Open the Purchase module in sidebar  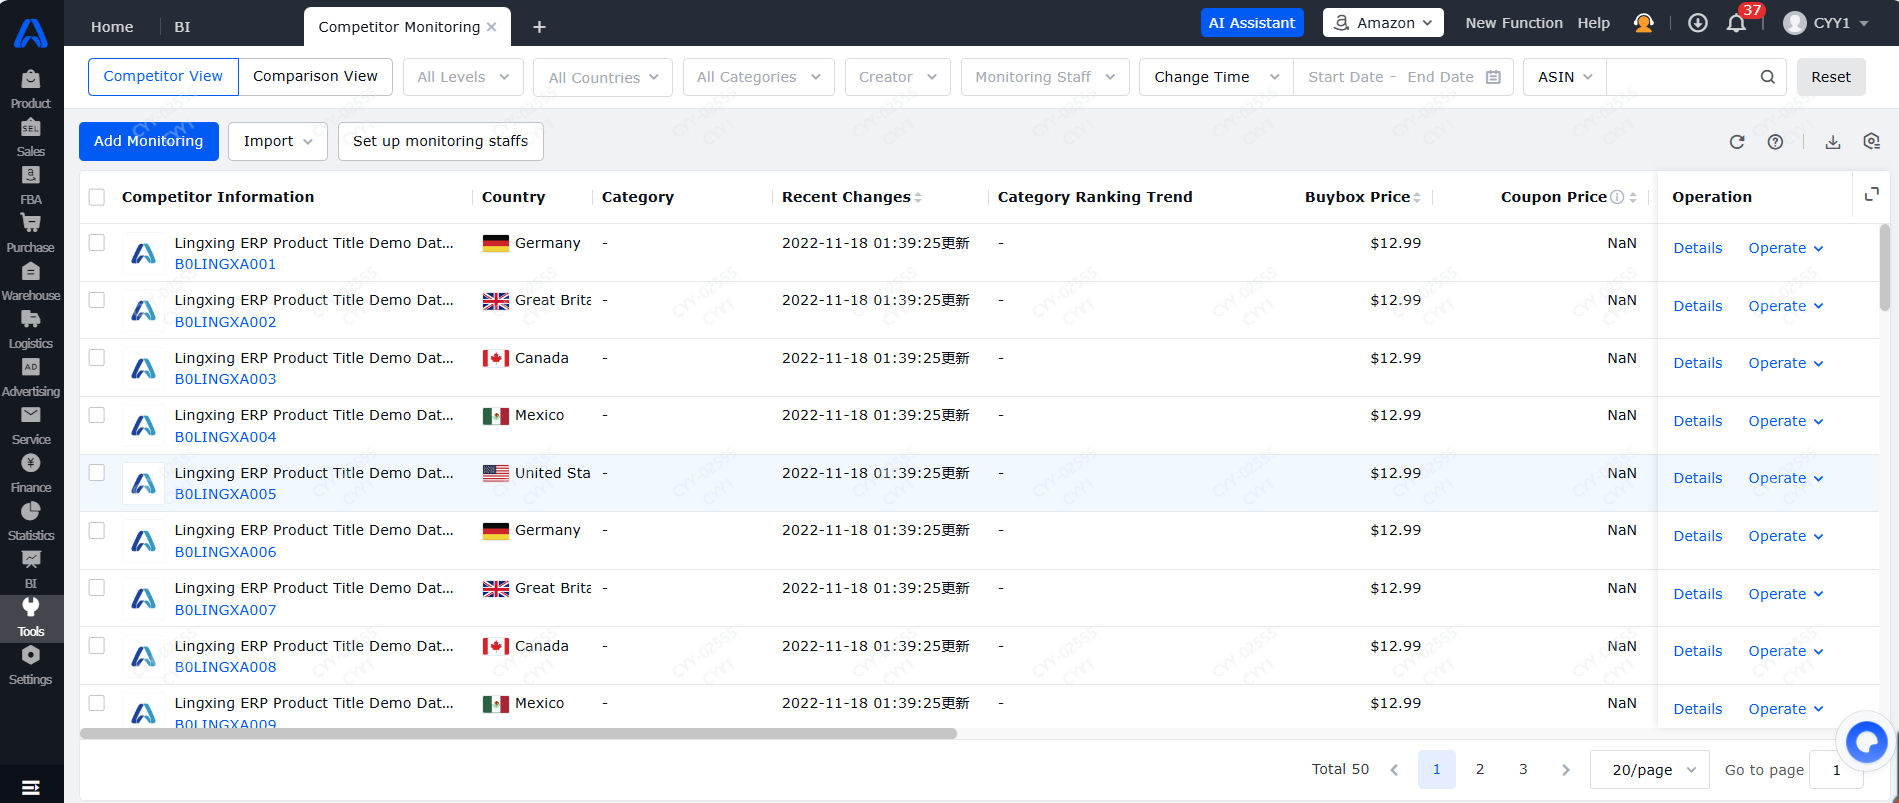[31, 234]
